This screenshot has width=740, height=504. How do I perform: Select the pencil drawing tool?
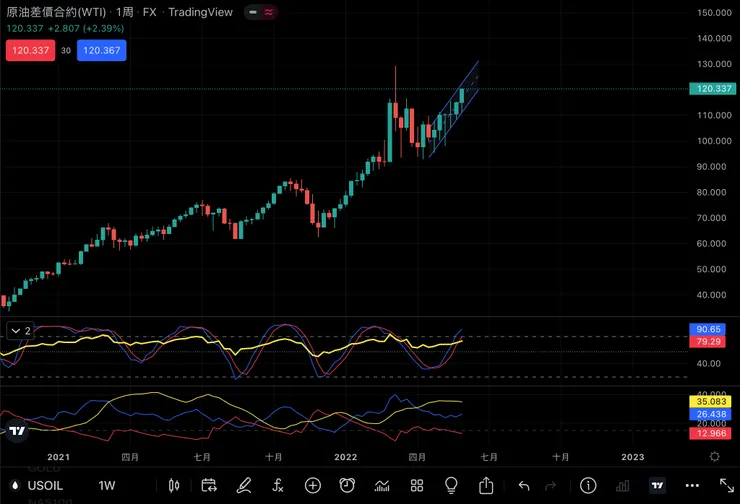[244, 485]
